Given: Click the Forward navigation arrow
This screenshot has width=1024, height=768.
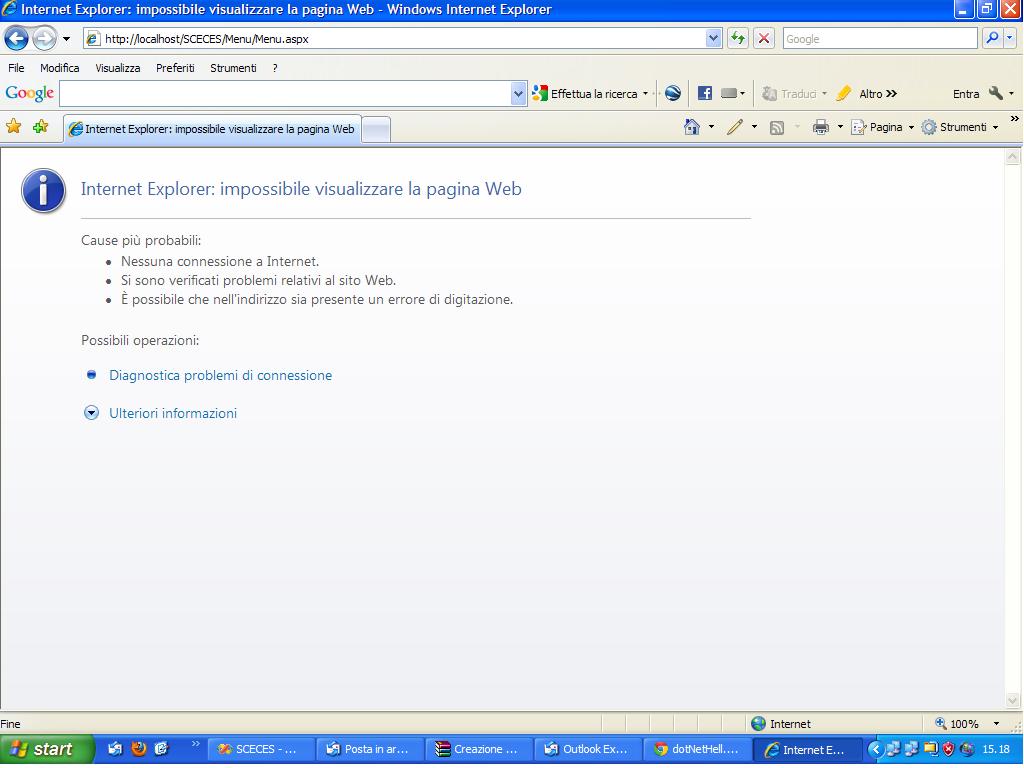Looking at the screenshot, I should coord(44,39).
